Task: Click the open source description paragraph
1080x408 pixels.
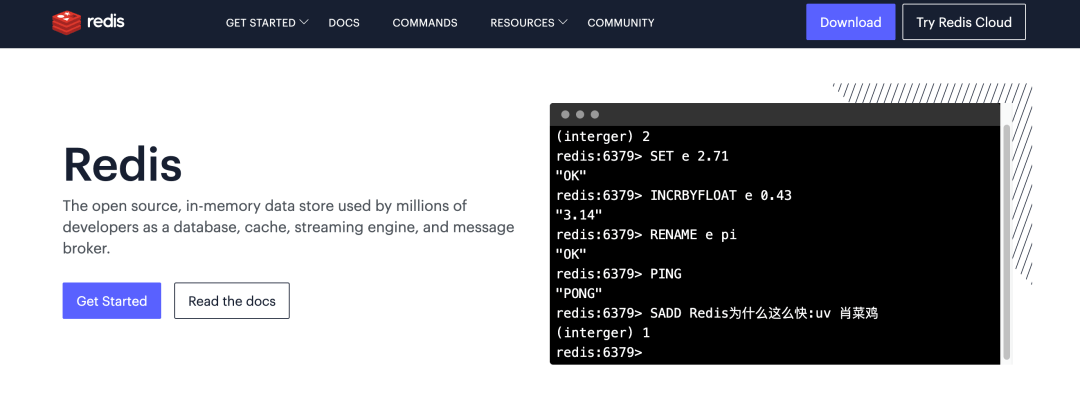Action: tap(288, 227)
